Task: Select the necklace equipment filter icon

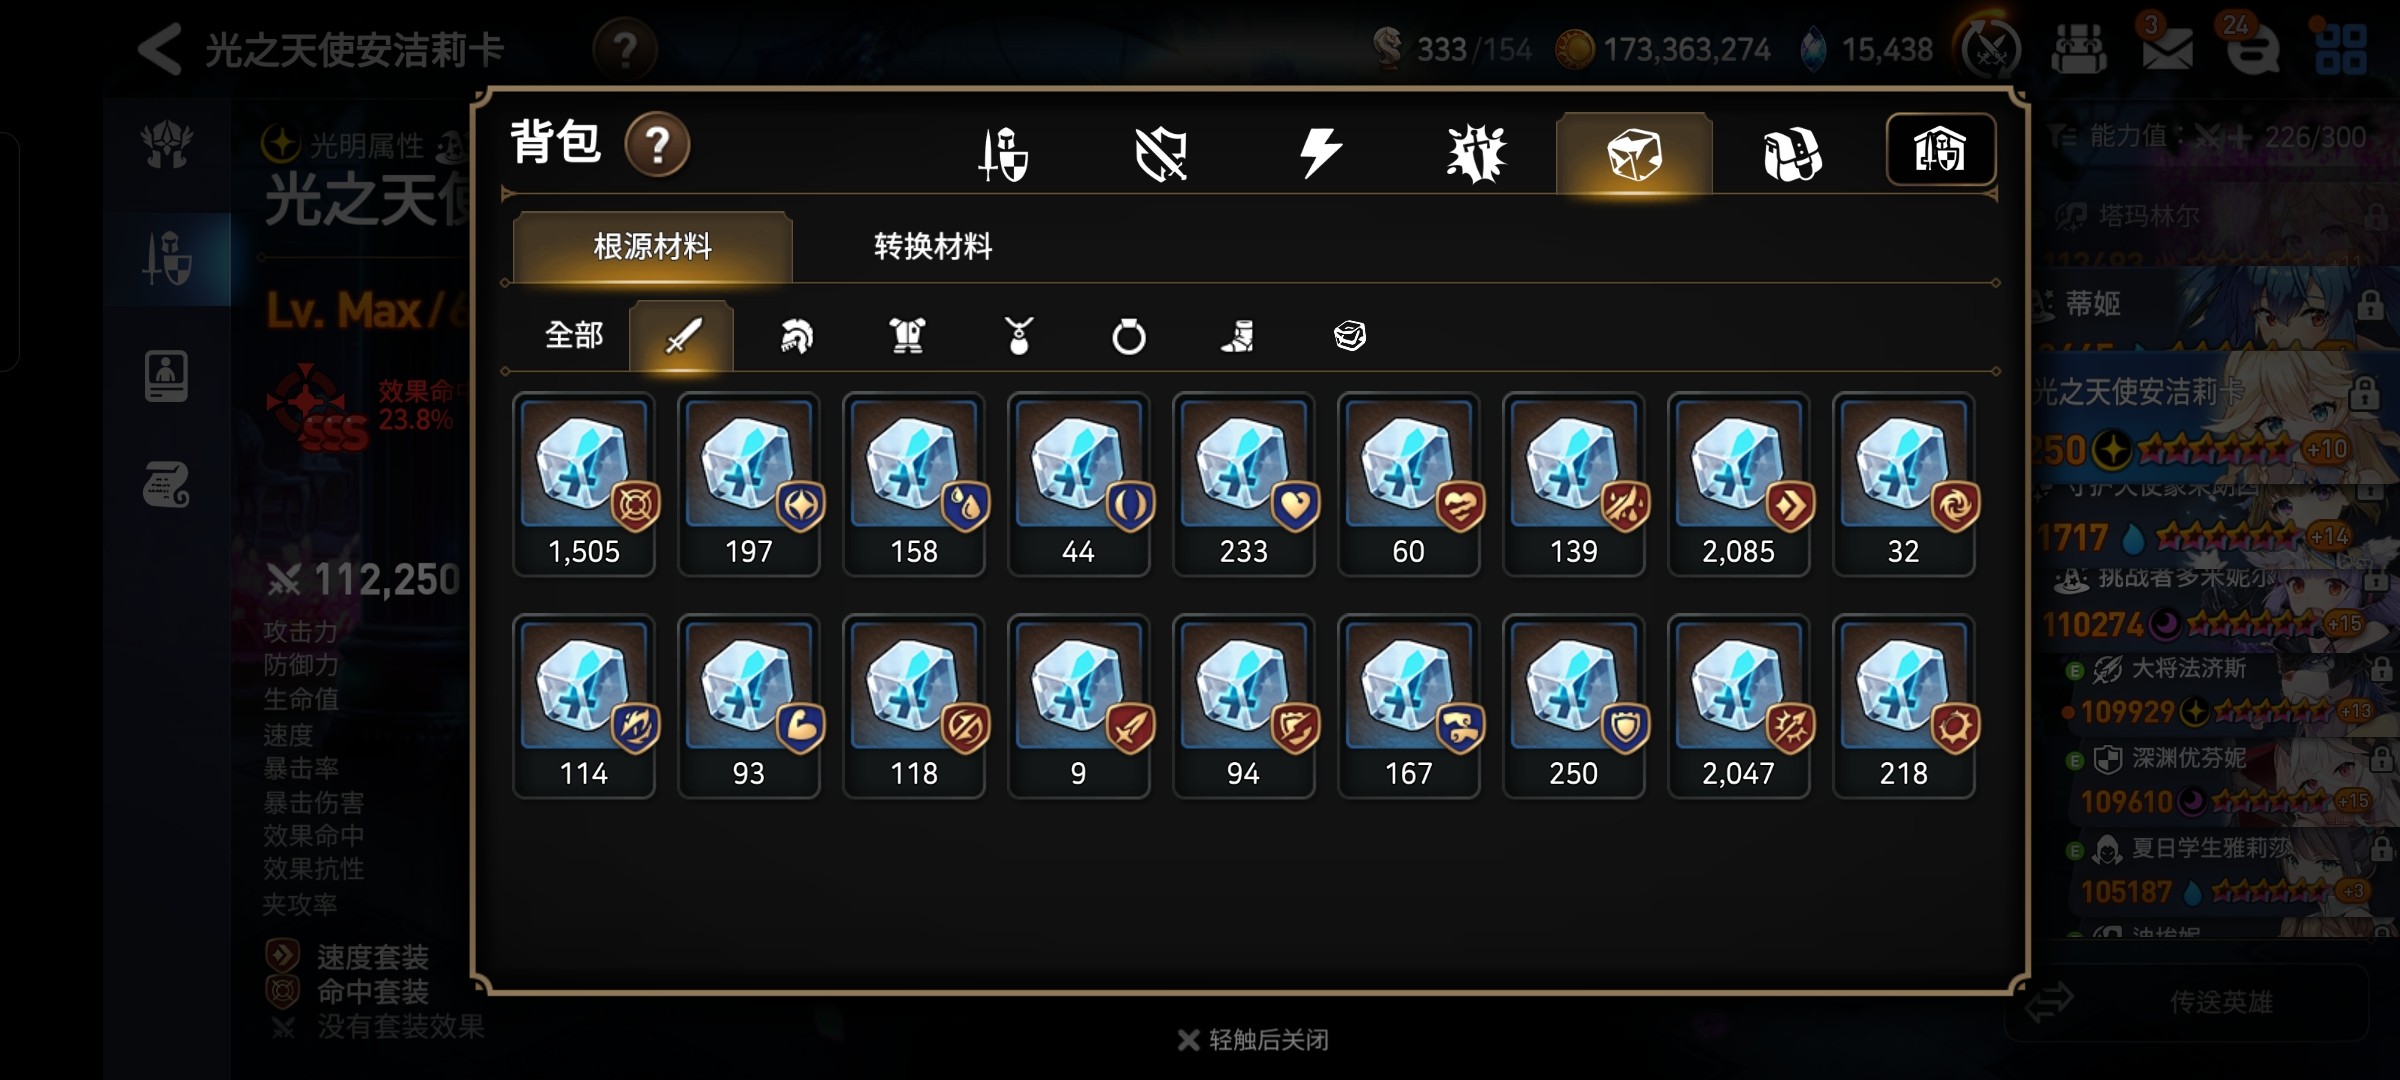Action: (1018, 336)
